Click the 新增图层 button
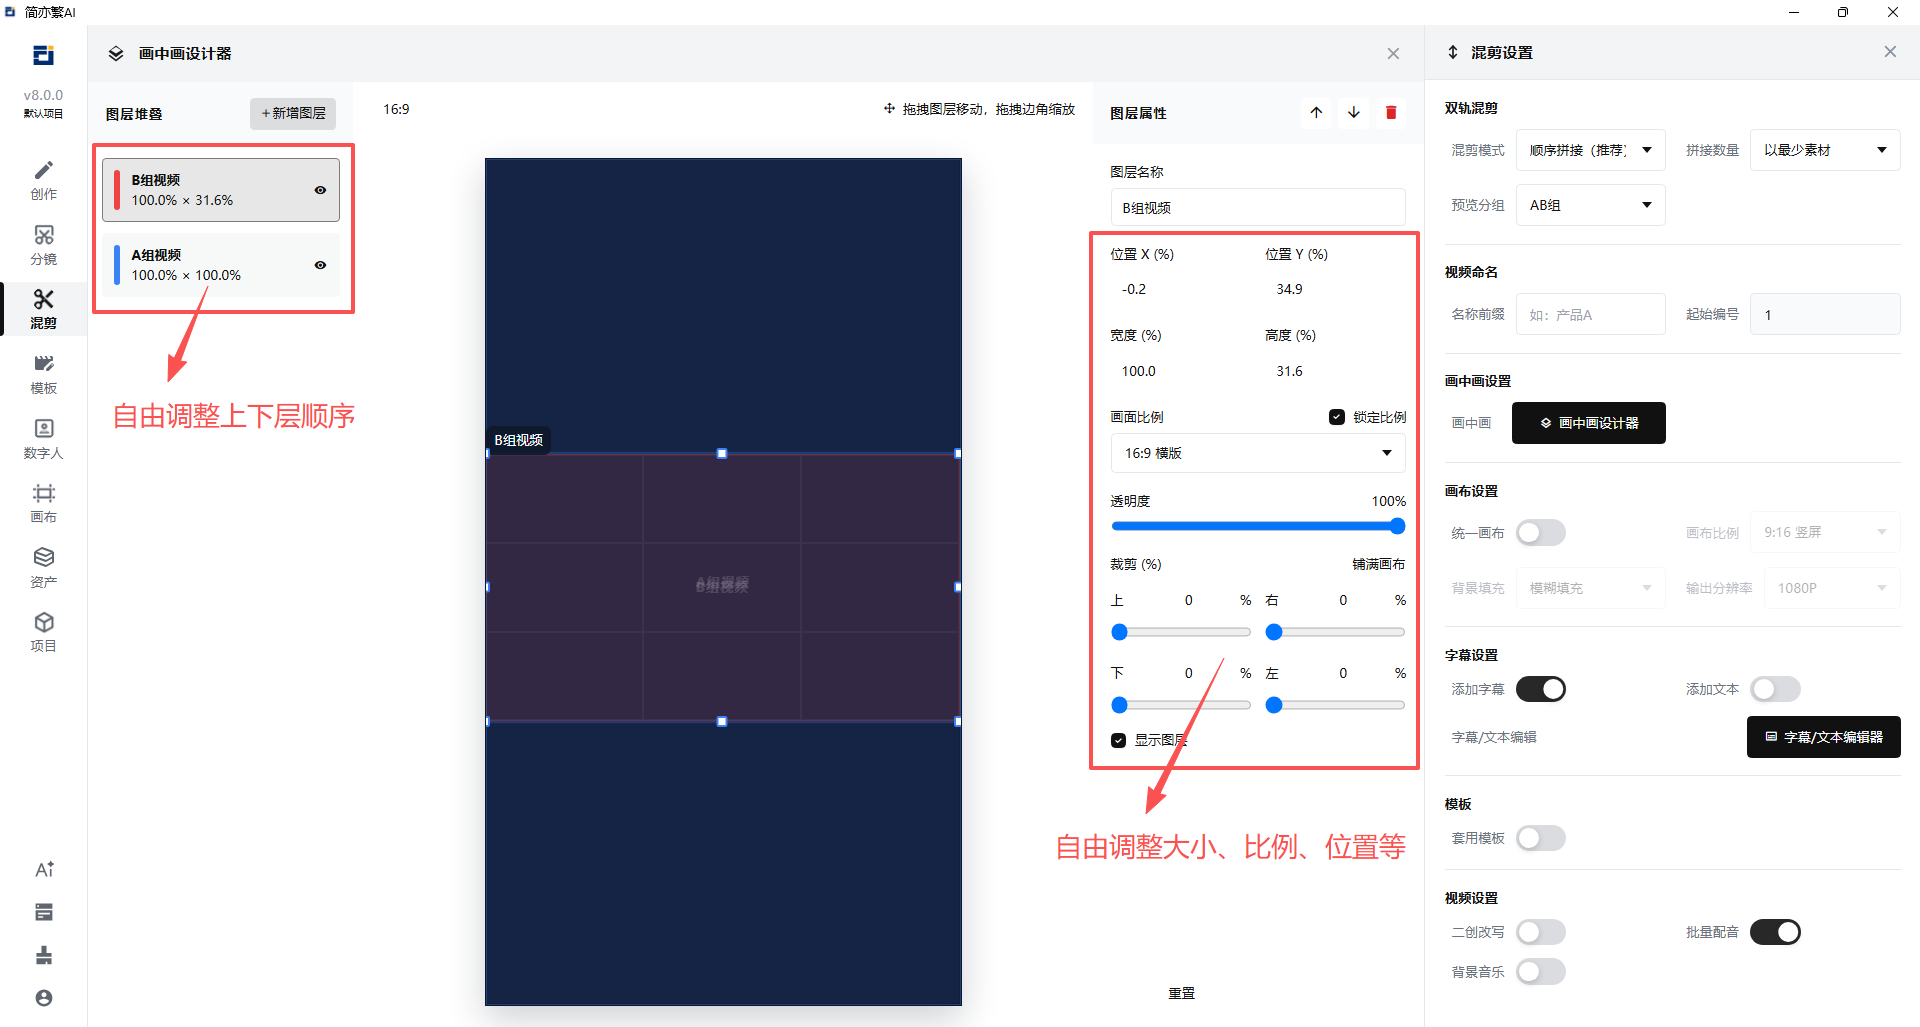 [x=293, y=113]
